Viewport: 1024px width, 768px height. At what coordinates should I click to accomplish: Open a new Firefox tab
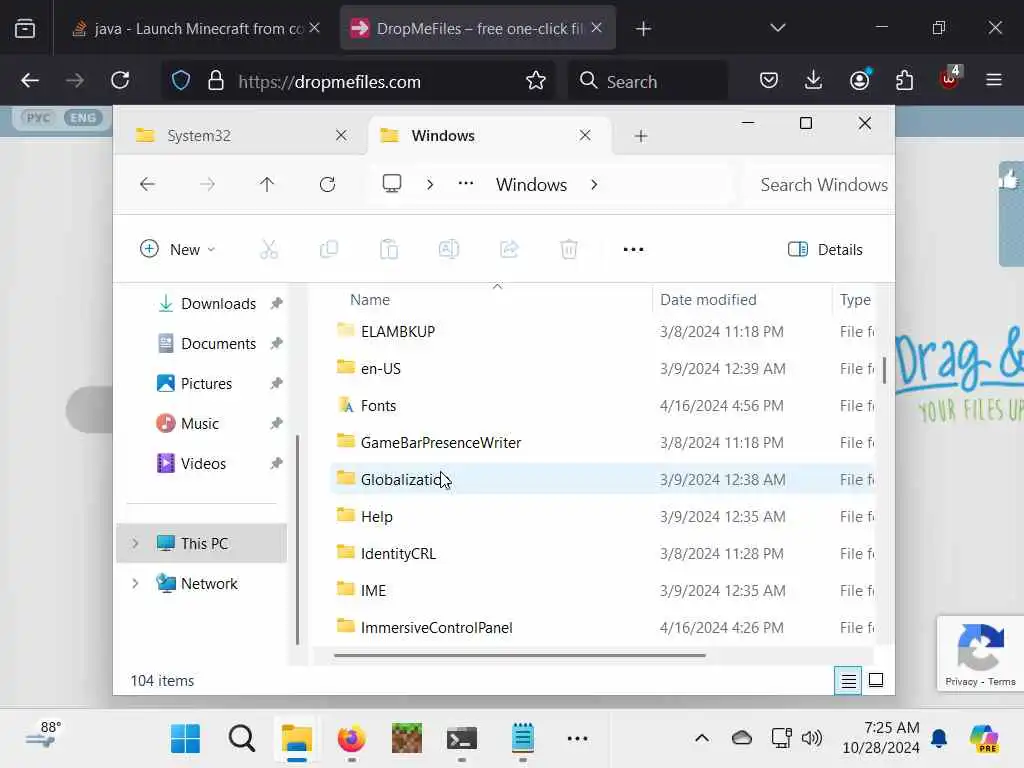643,29
